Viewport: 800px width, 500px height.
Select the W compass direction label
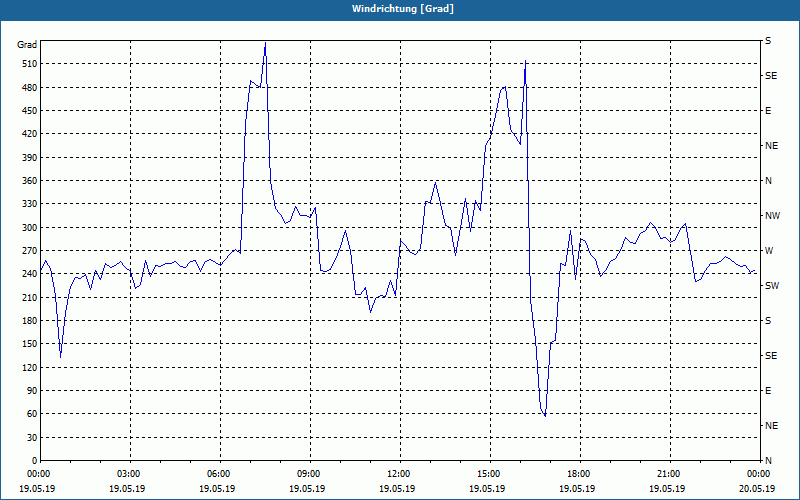769,251
